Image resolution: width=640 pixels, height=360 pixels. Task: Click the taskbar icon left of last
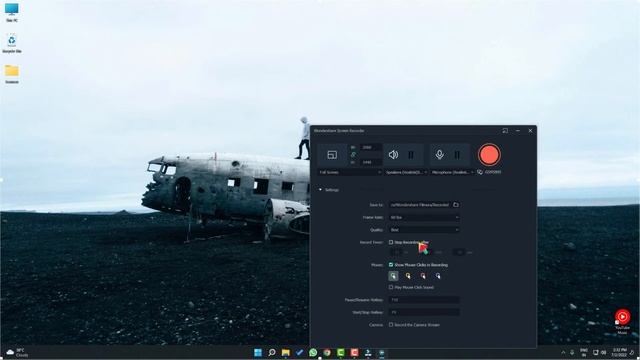(x=368, y=353)
